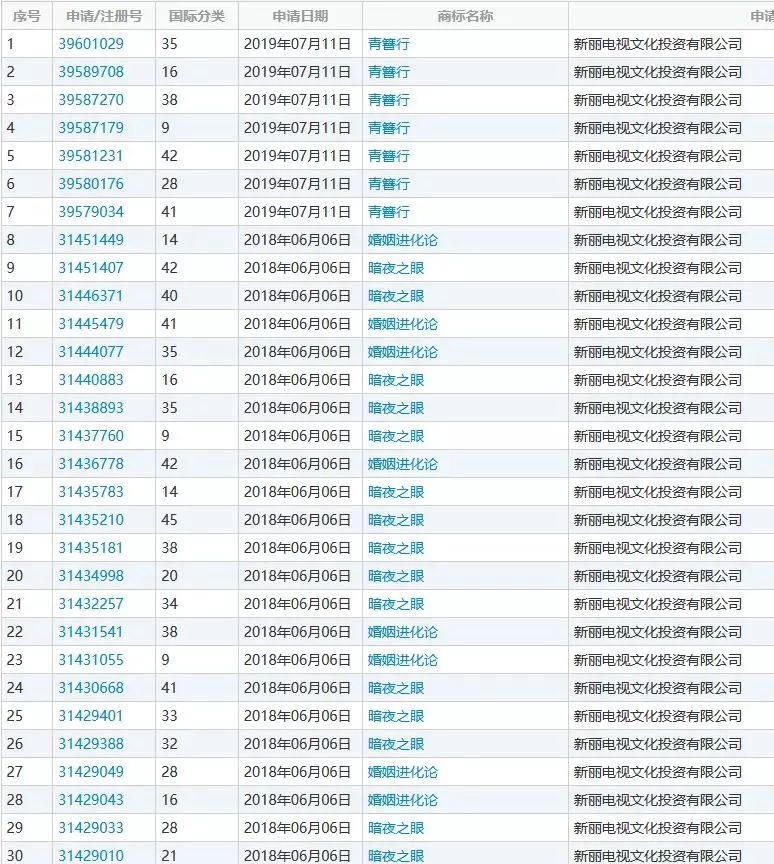Open application number 31429401

click(91, 716)
